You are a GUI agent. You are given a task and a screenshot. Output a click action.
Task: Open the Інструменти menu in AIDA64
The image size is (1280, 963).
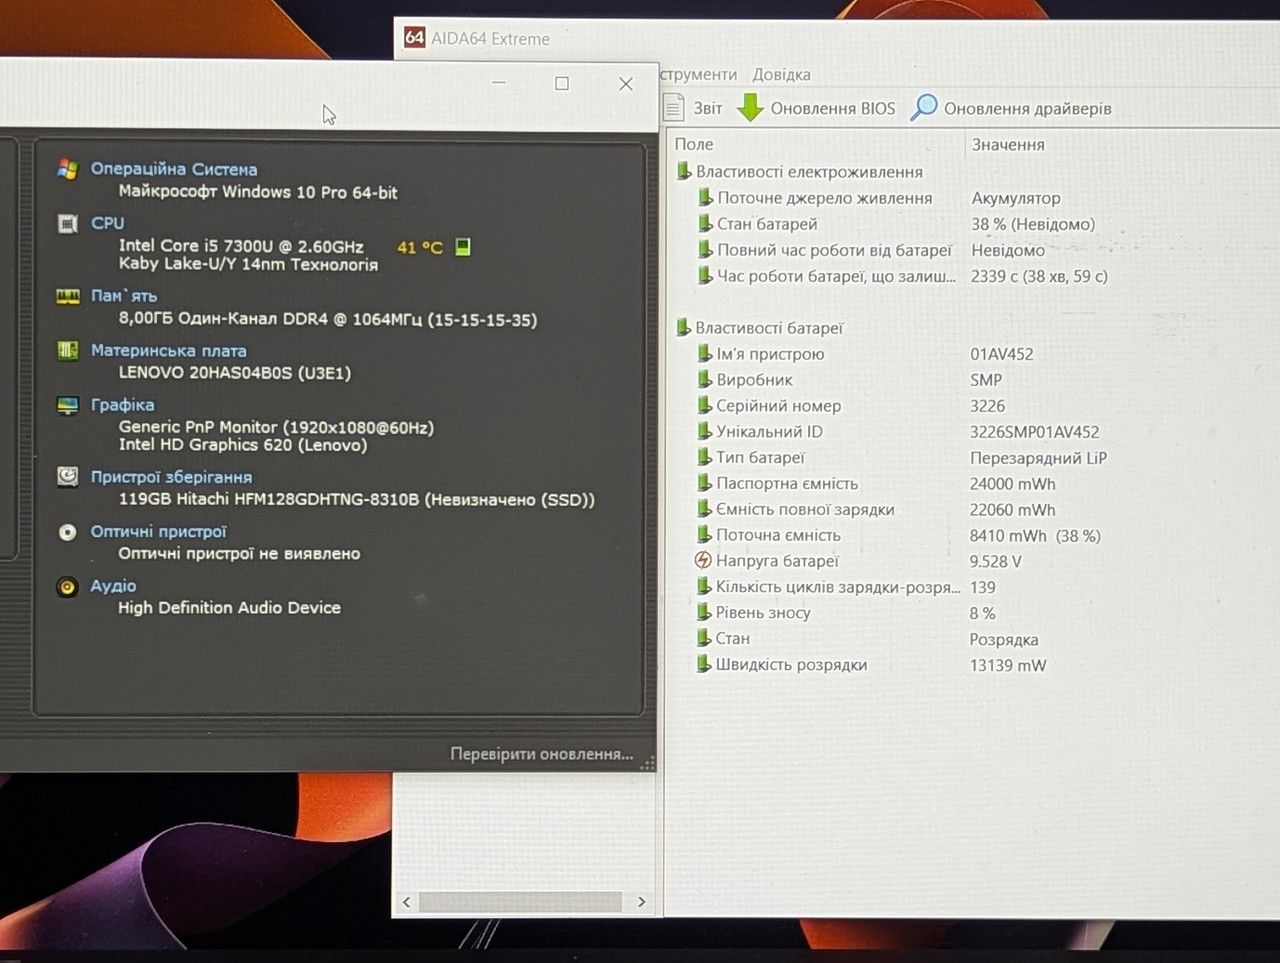coord(698,74)
